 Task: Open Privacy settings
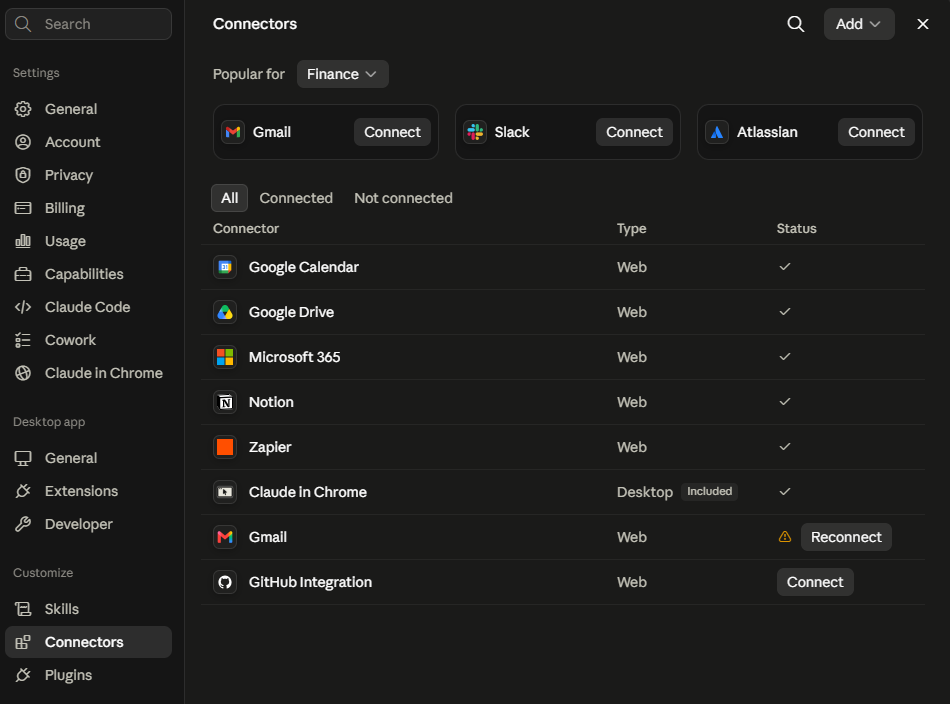tap(88, 175)
